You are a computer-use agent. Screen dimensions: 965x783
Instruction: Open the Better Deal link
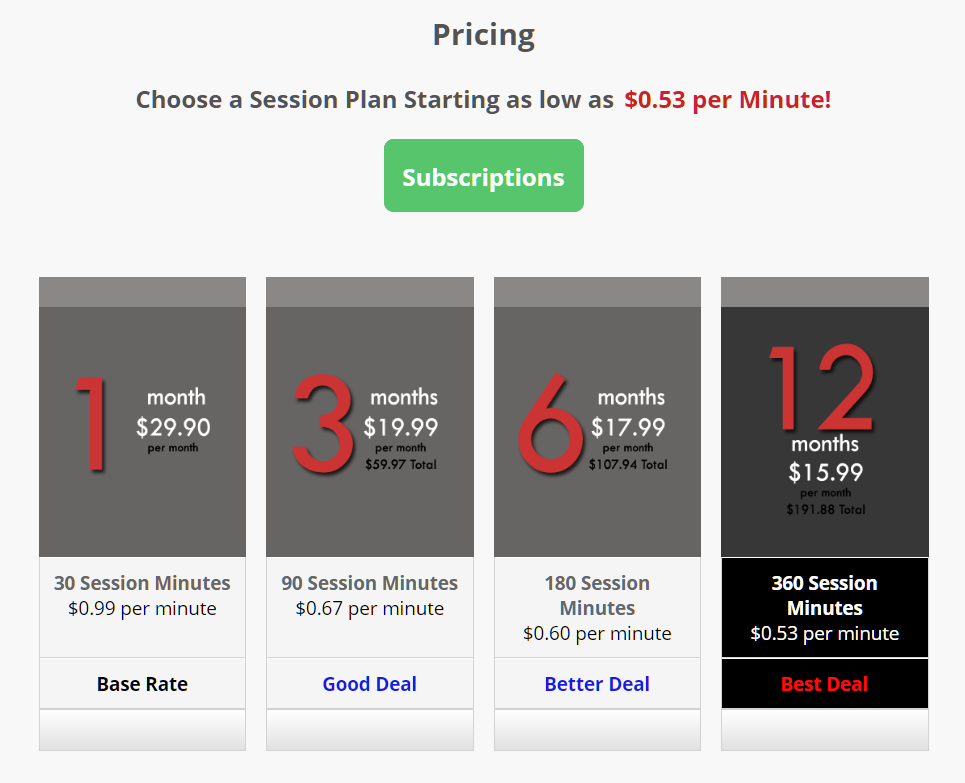[x=598, y=684]
